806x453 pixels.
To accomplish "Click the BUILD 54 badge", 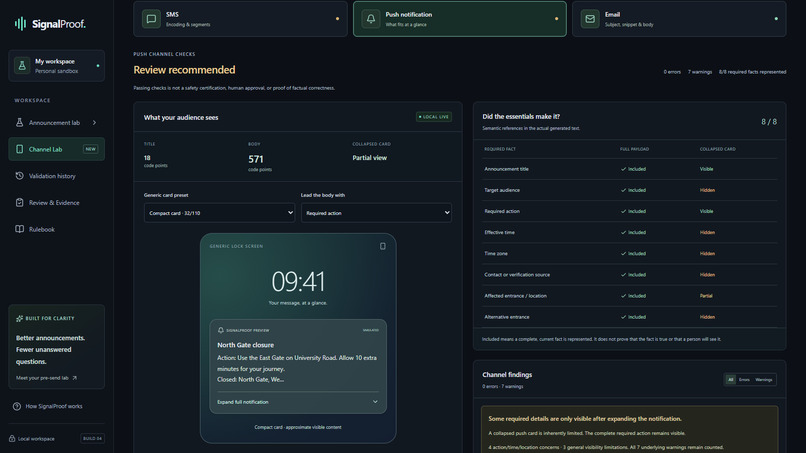I will [93, 439].
